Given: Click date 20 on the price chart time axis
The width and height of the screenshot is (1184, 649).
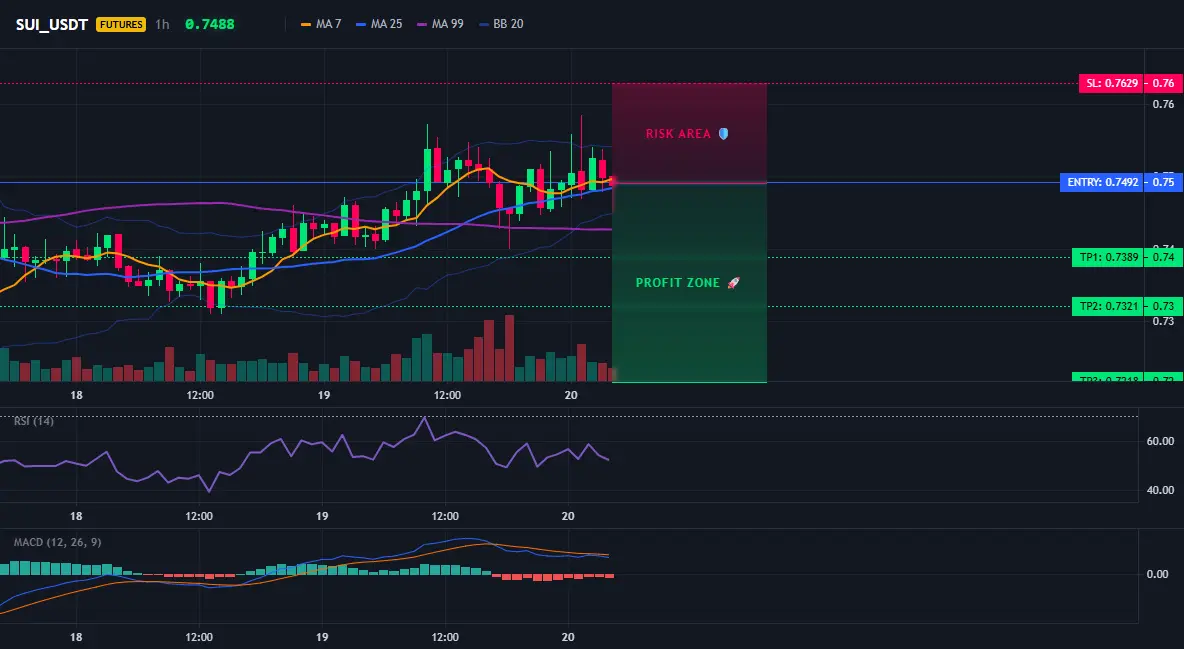Looking at the screenshot, I should [x=571, y=395].
